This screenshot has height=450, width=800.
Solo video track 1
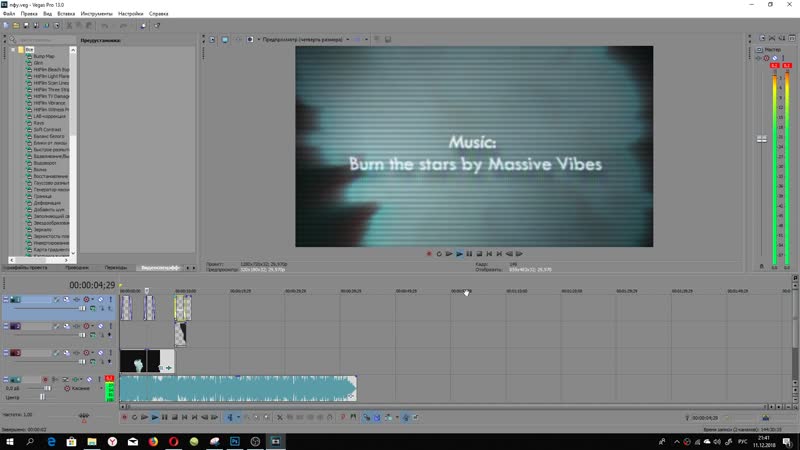(111, 299)
